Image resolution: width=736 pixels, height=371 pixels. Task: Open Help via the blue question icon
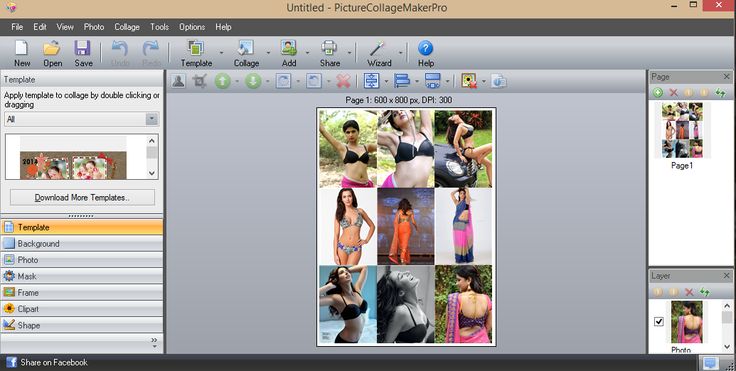425,48
